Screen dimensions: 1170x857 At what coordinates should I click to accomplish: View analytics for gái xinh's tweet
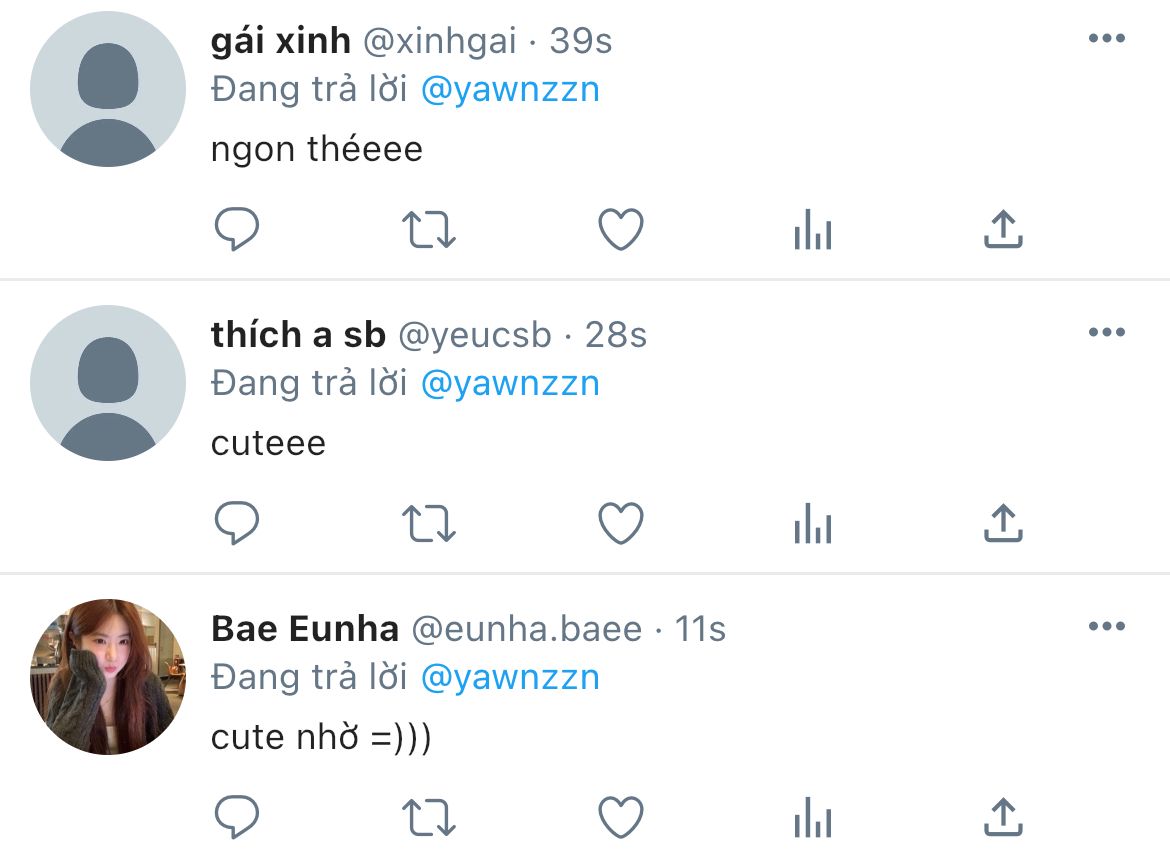click(x=813, y=229)
